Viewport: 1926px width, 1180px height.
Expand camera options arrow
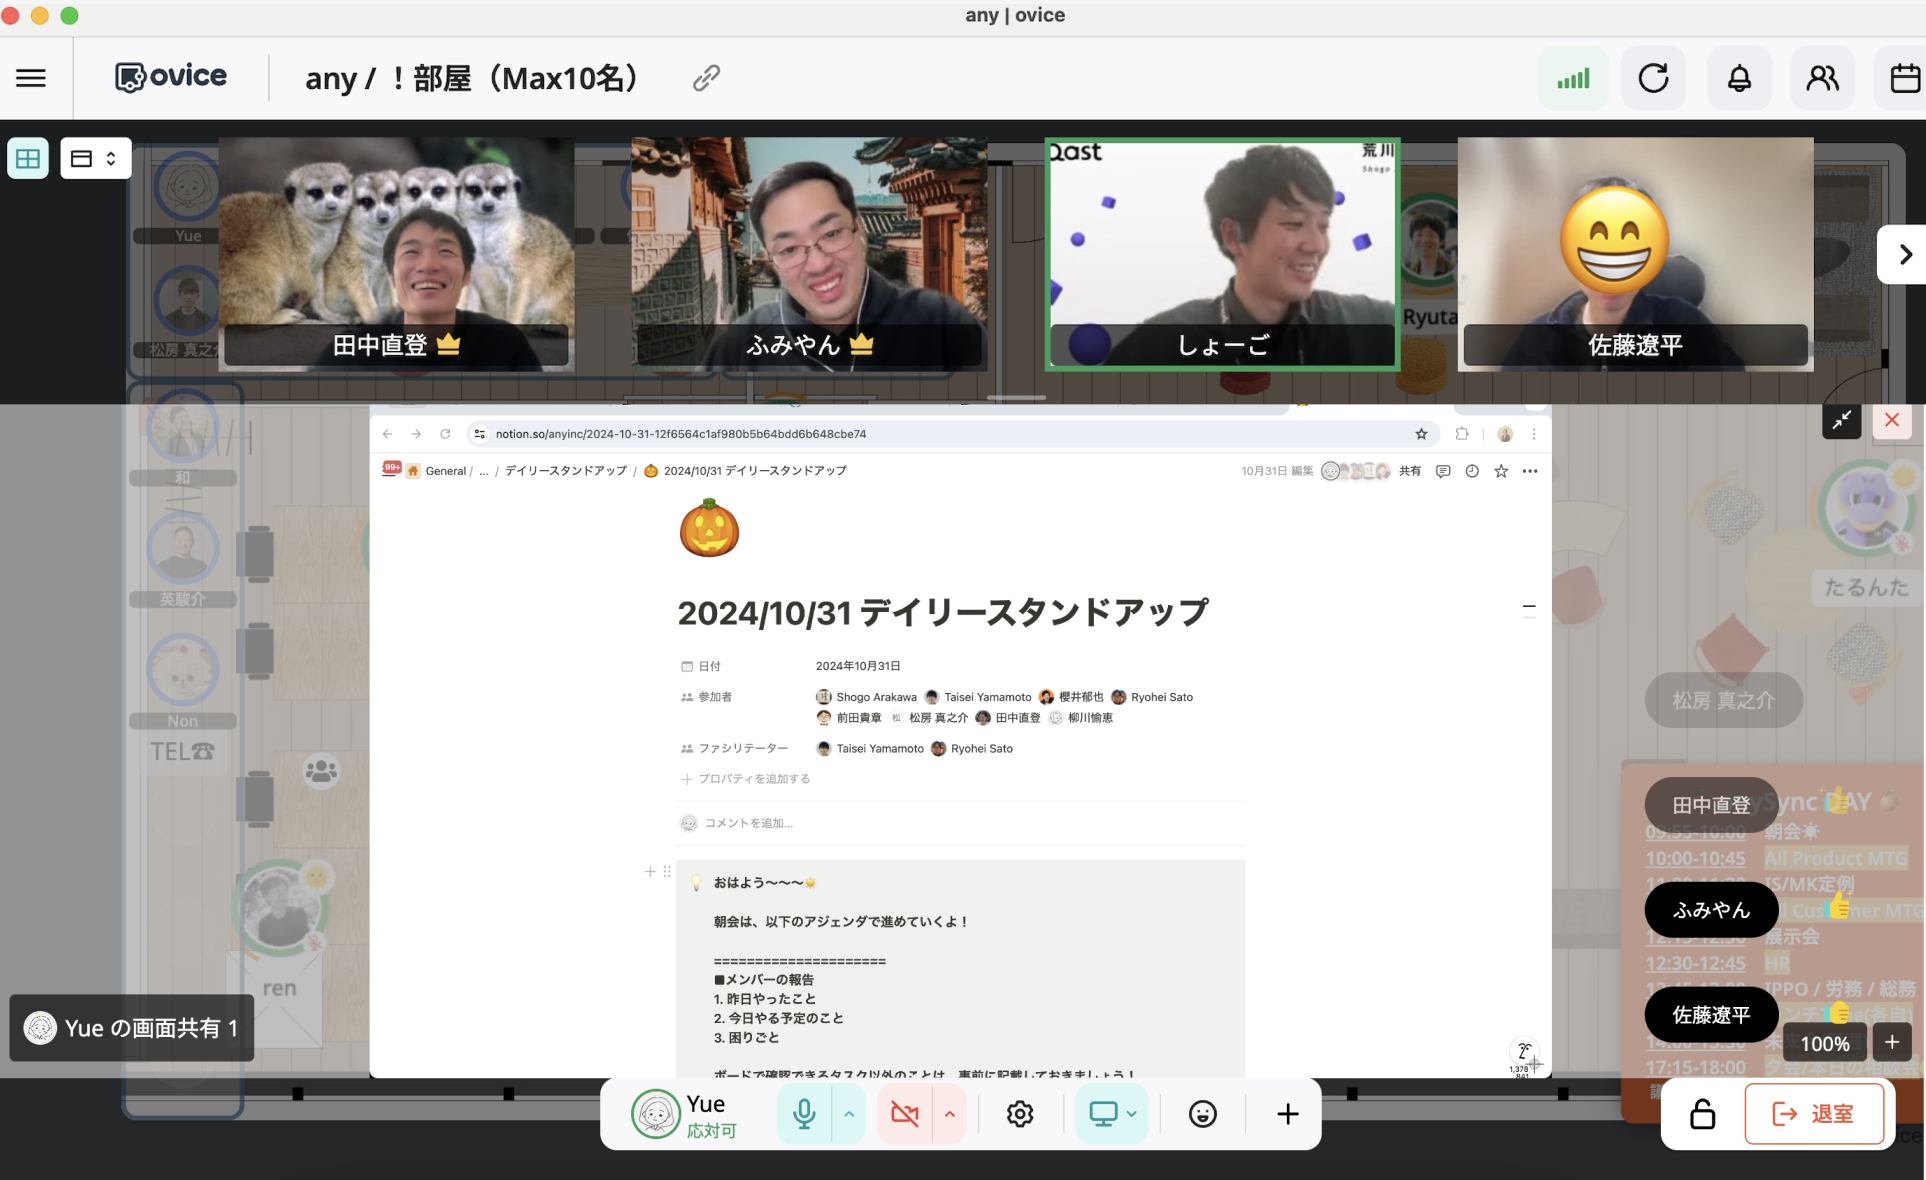point(949,1114)
